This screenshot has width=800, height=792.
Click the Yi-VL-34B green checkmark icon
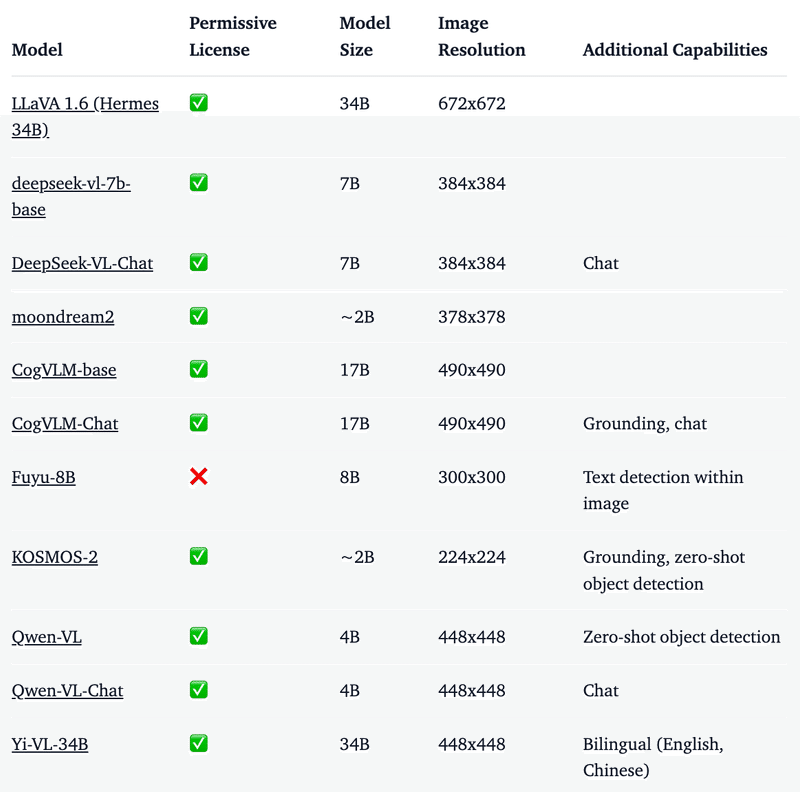pos(199,743)
